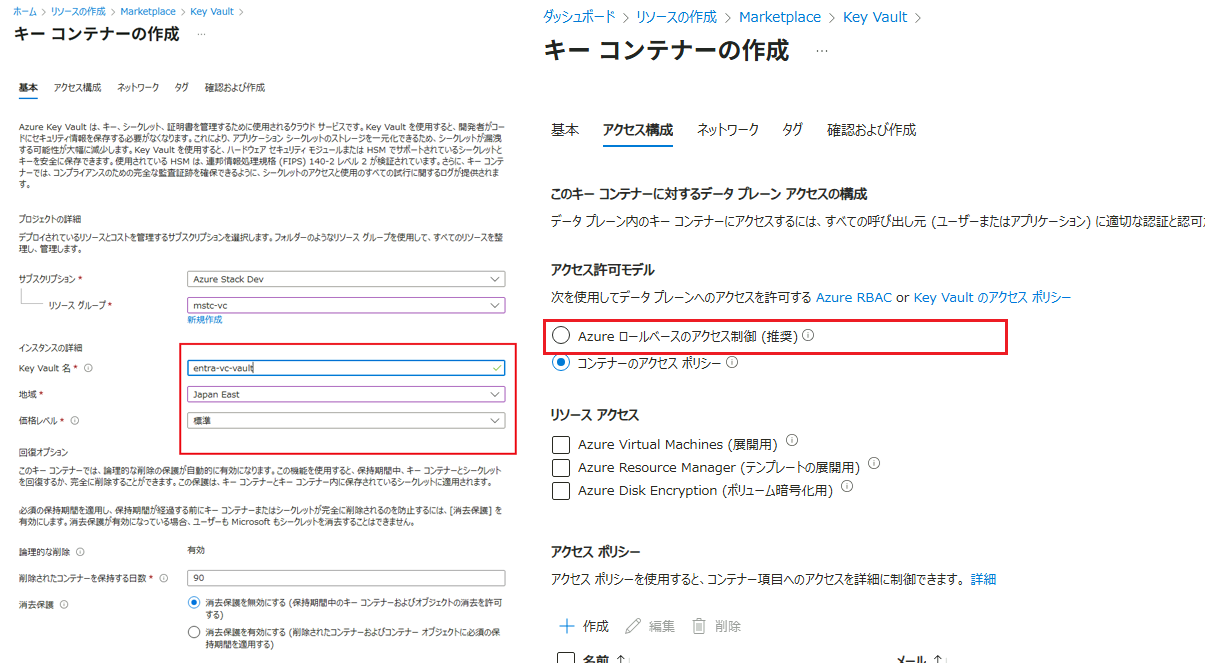Expand the resource group dropdown mstc-vc
The width and height of the screenshot is (1205, 663).
pos(345,305)
